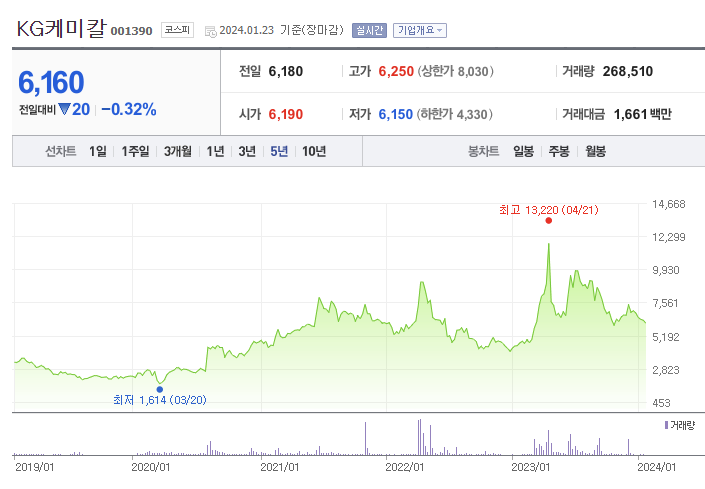Select the 3년 chart period
Image resolution: width=705 pixels, height=489 pixels.
coord(247,151)
